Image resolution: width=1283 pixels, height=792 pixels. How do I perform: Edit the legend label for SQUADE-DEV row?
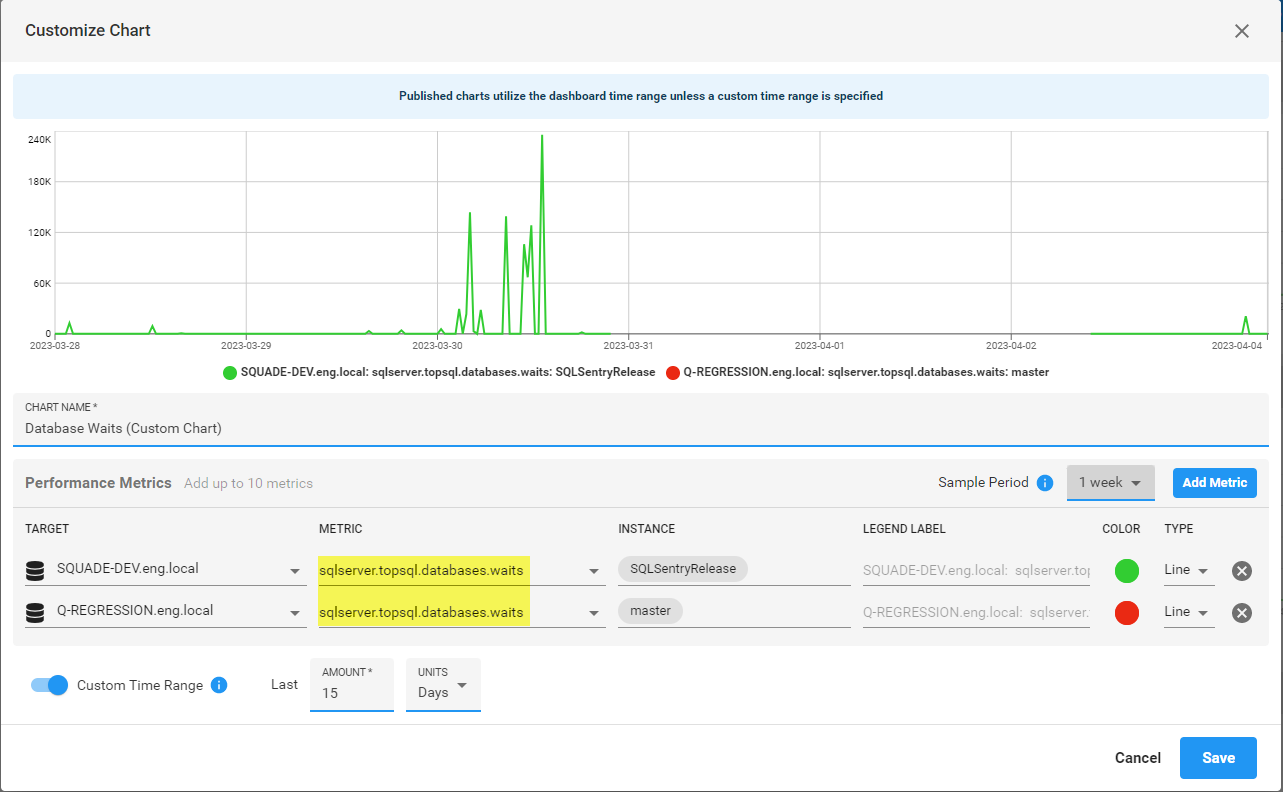(976, 570)
